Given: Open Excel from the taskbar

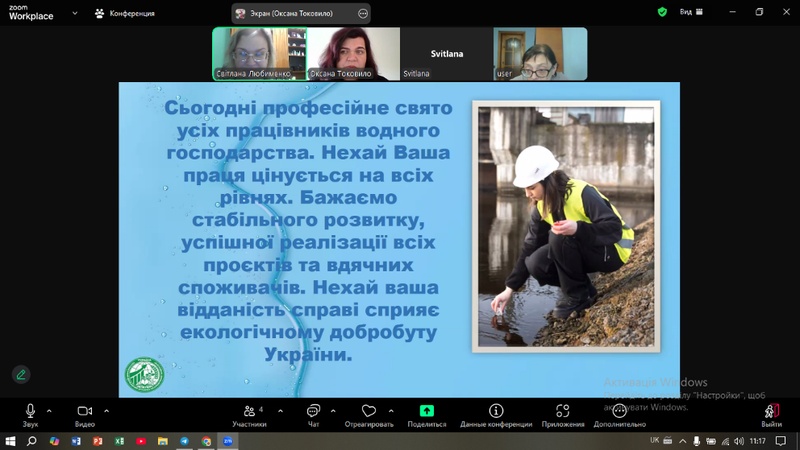Looking at the screenshot, I should point(119,441).
